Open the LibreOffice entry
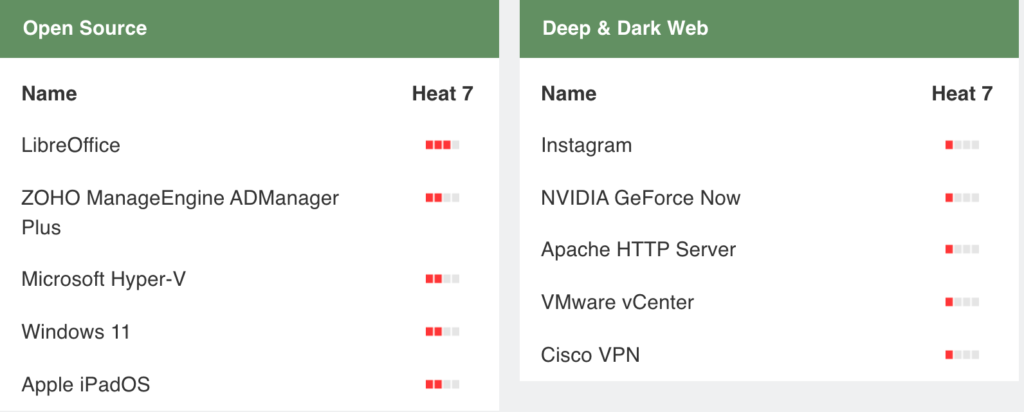Image resolution: width=1024 pixels, height=412 pixels. pos(71,145)
